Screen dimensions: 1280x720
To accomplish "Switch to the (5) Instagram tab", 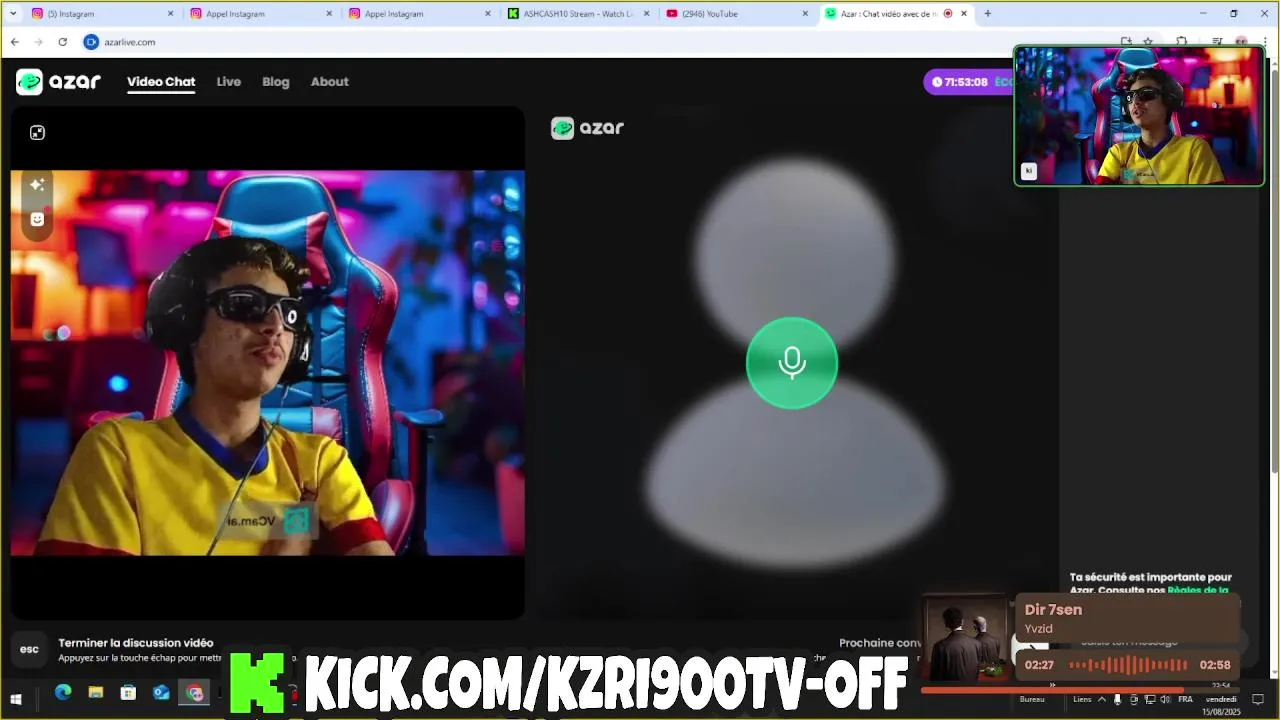I will 101,14.
